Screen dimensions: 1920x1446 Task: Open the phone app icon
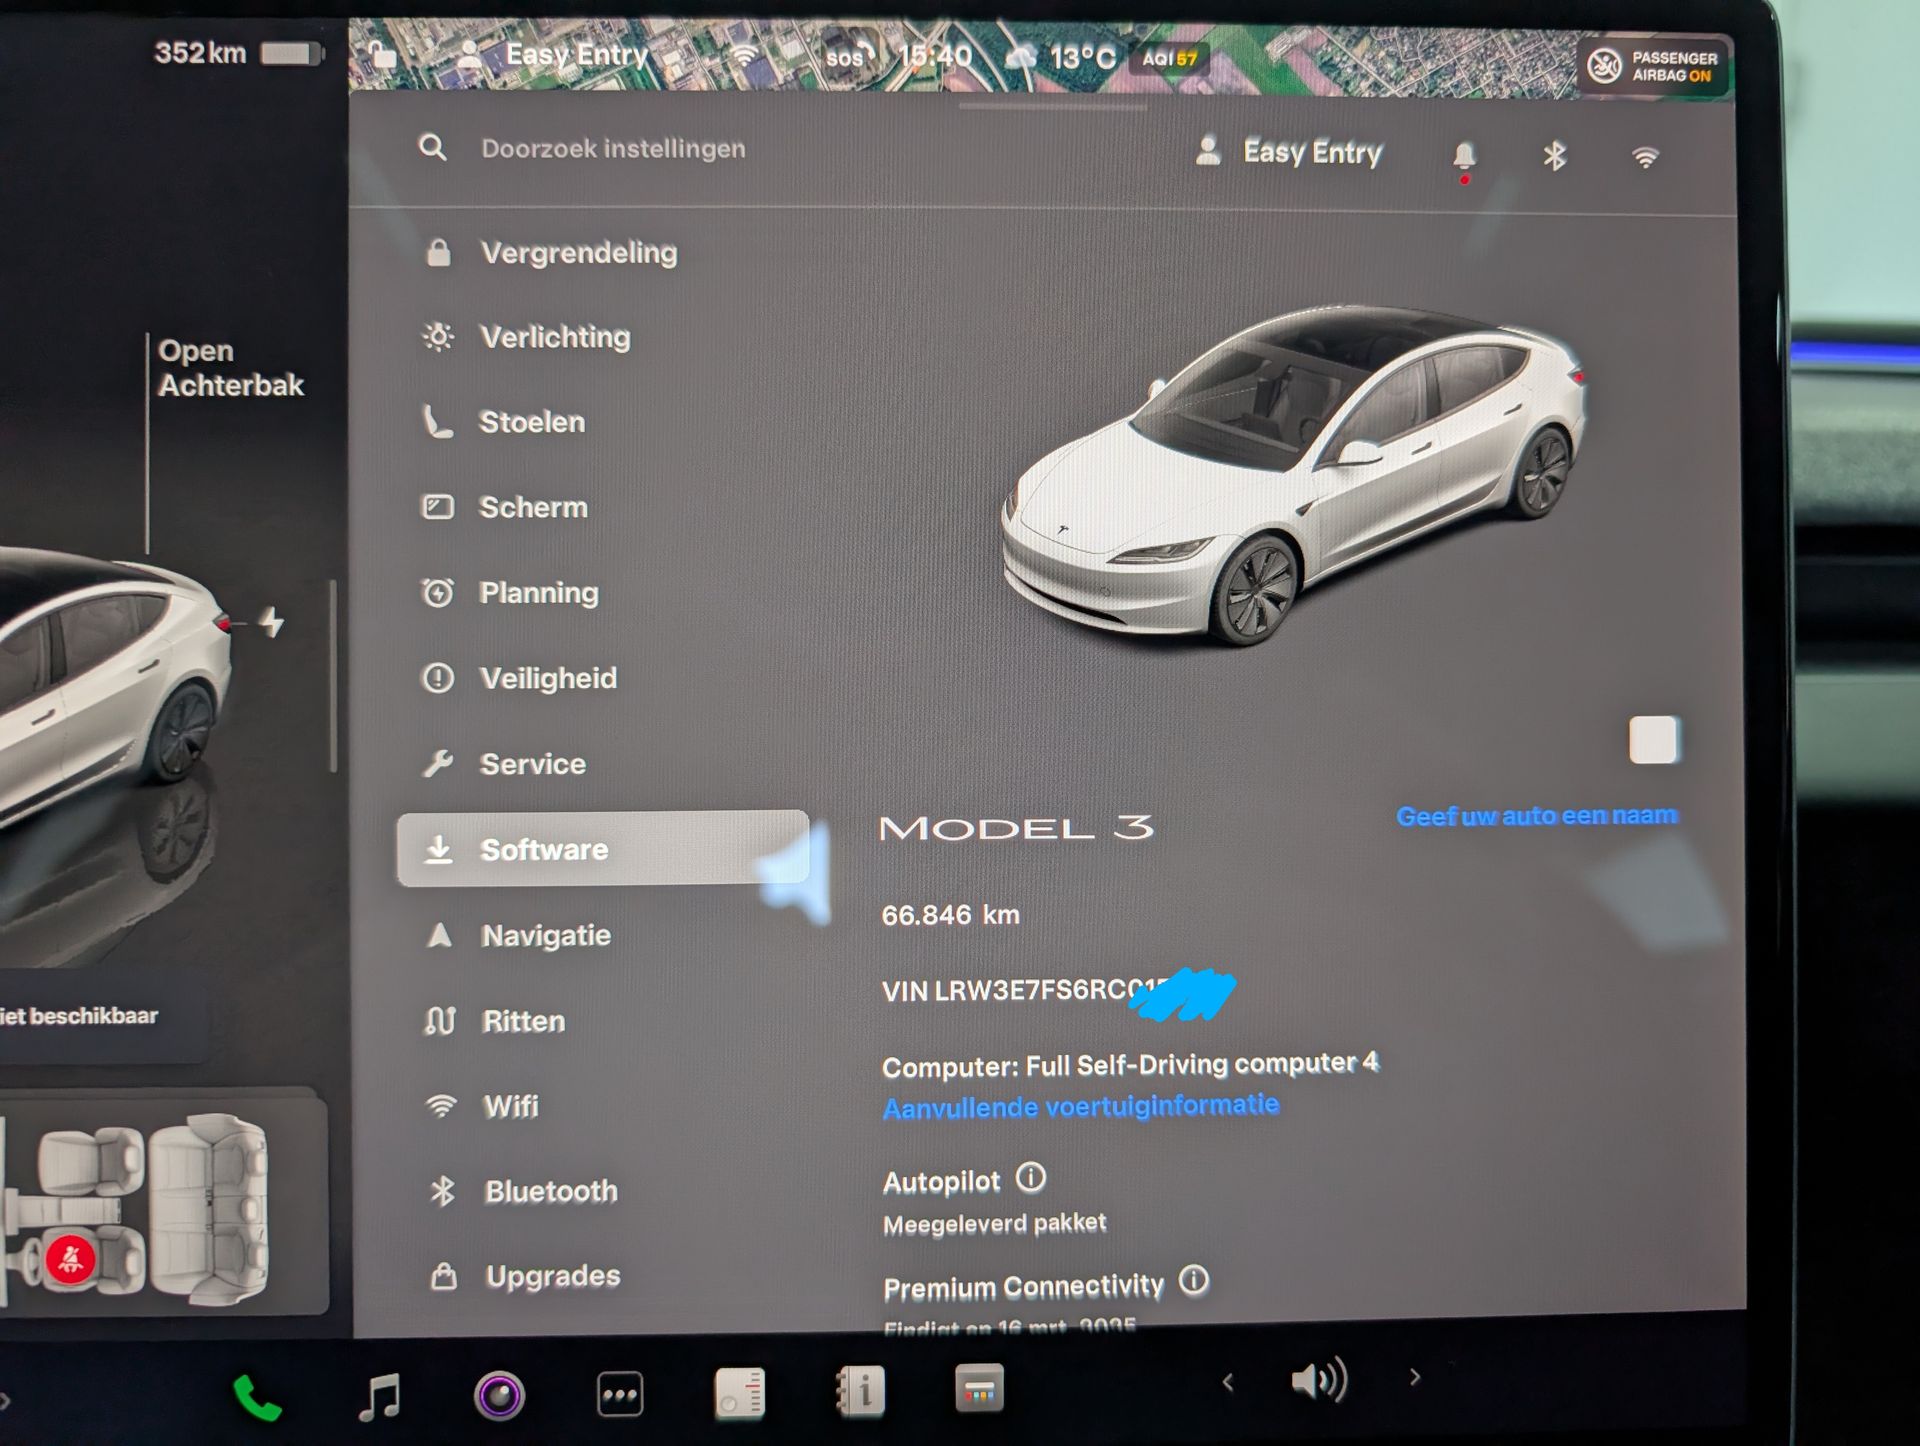click(x=256, y=1396)
